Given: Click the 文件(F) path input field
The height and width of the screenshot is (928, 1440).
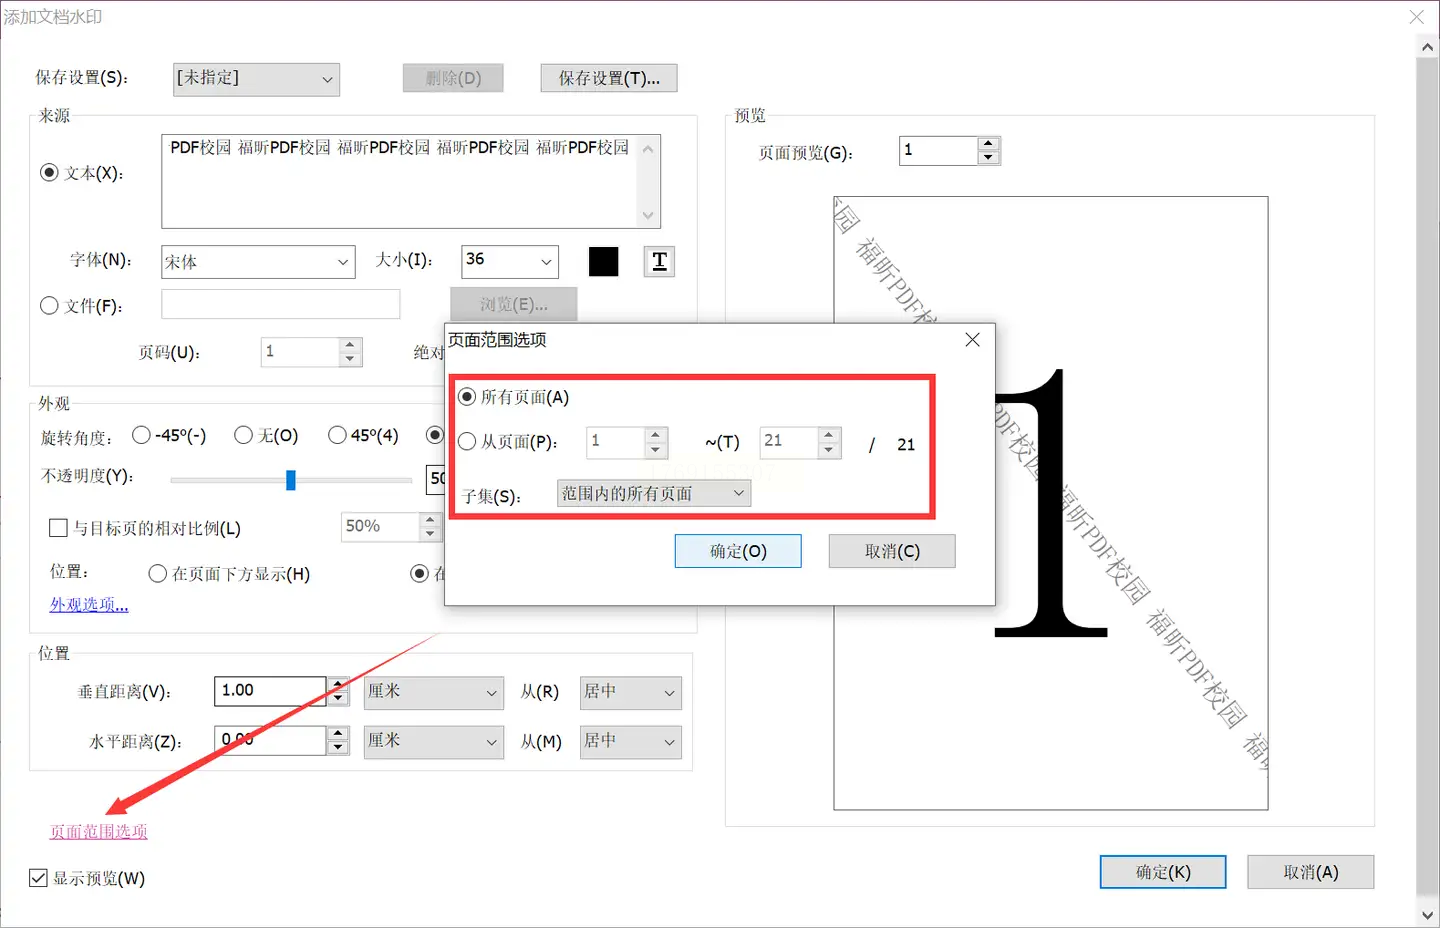Looking at the screenshot, I should pyautogui.click(x=281, y=304).
